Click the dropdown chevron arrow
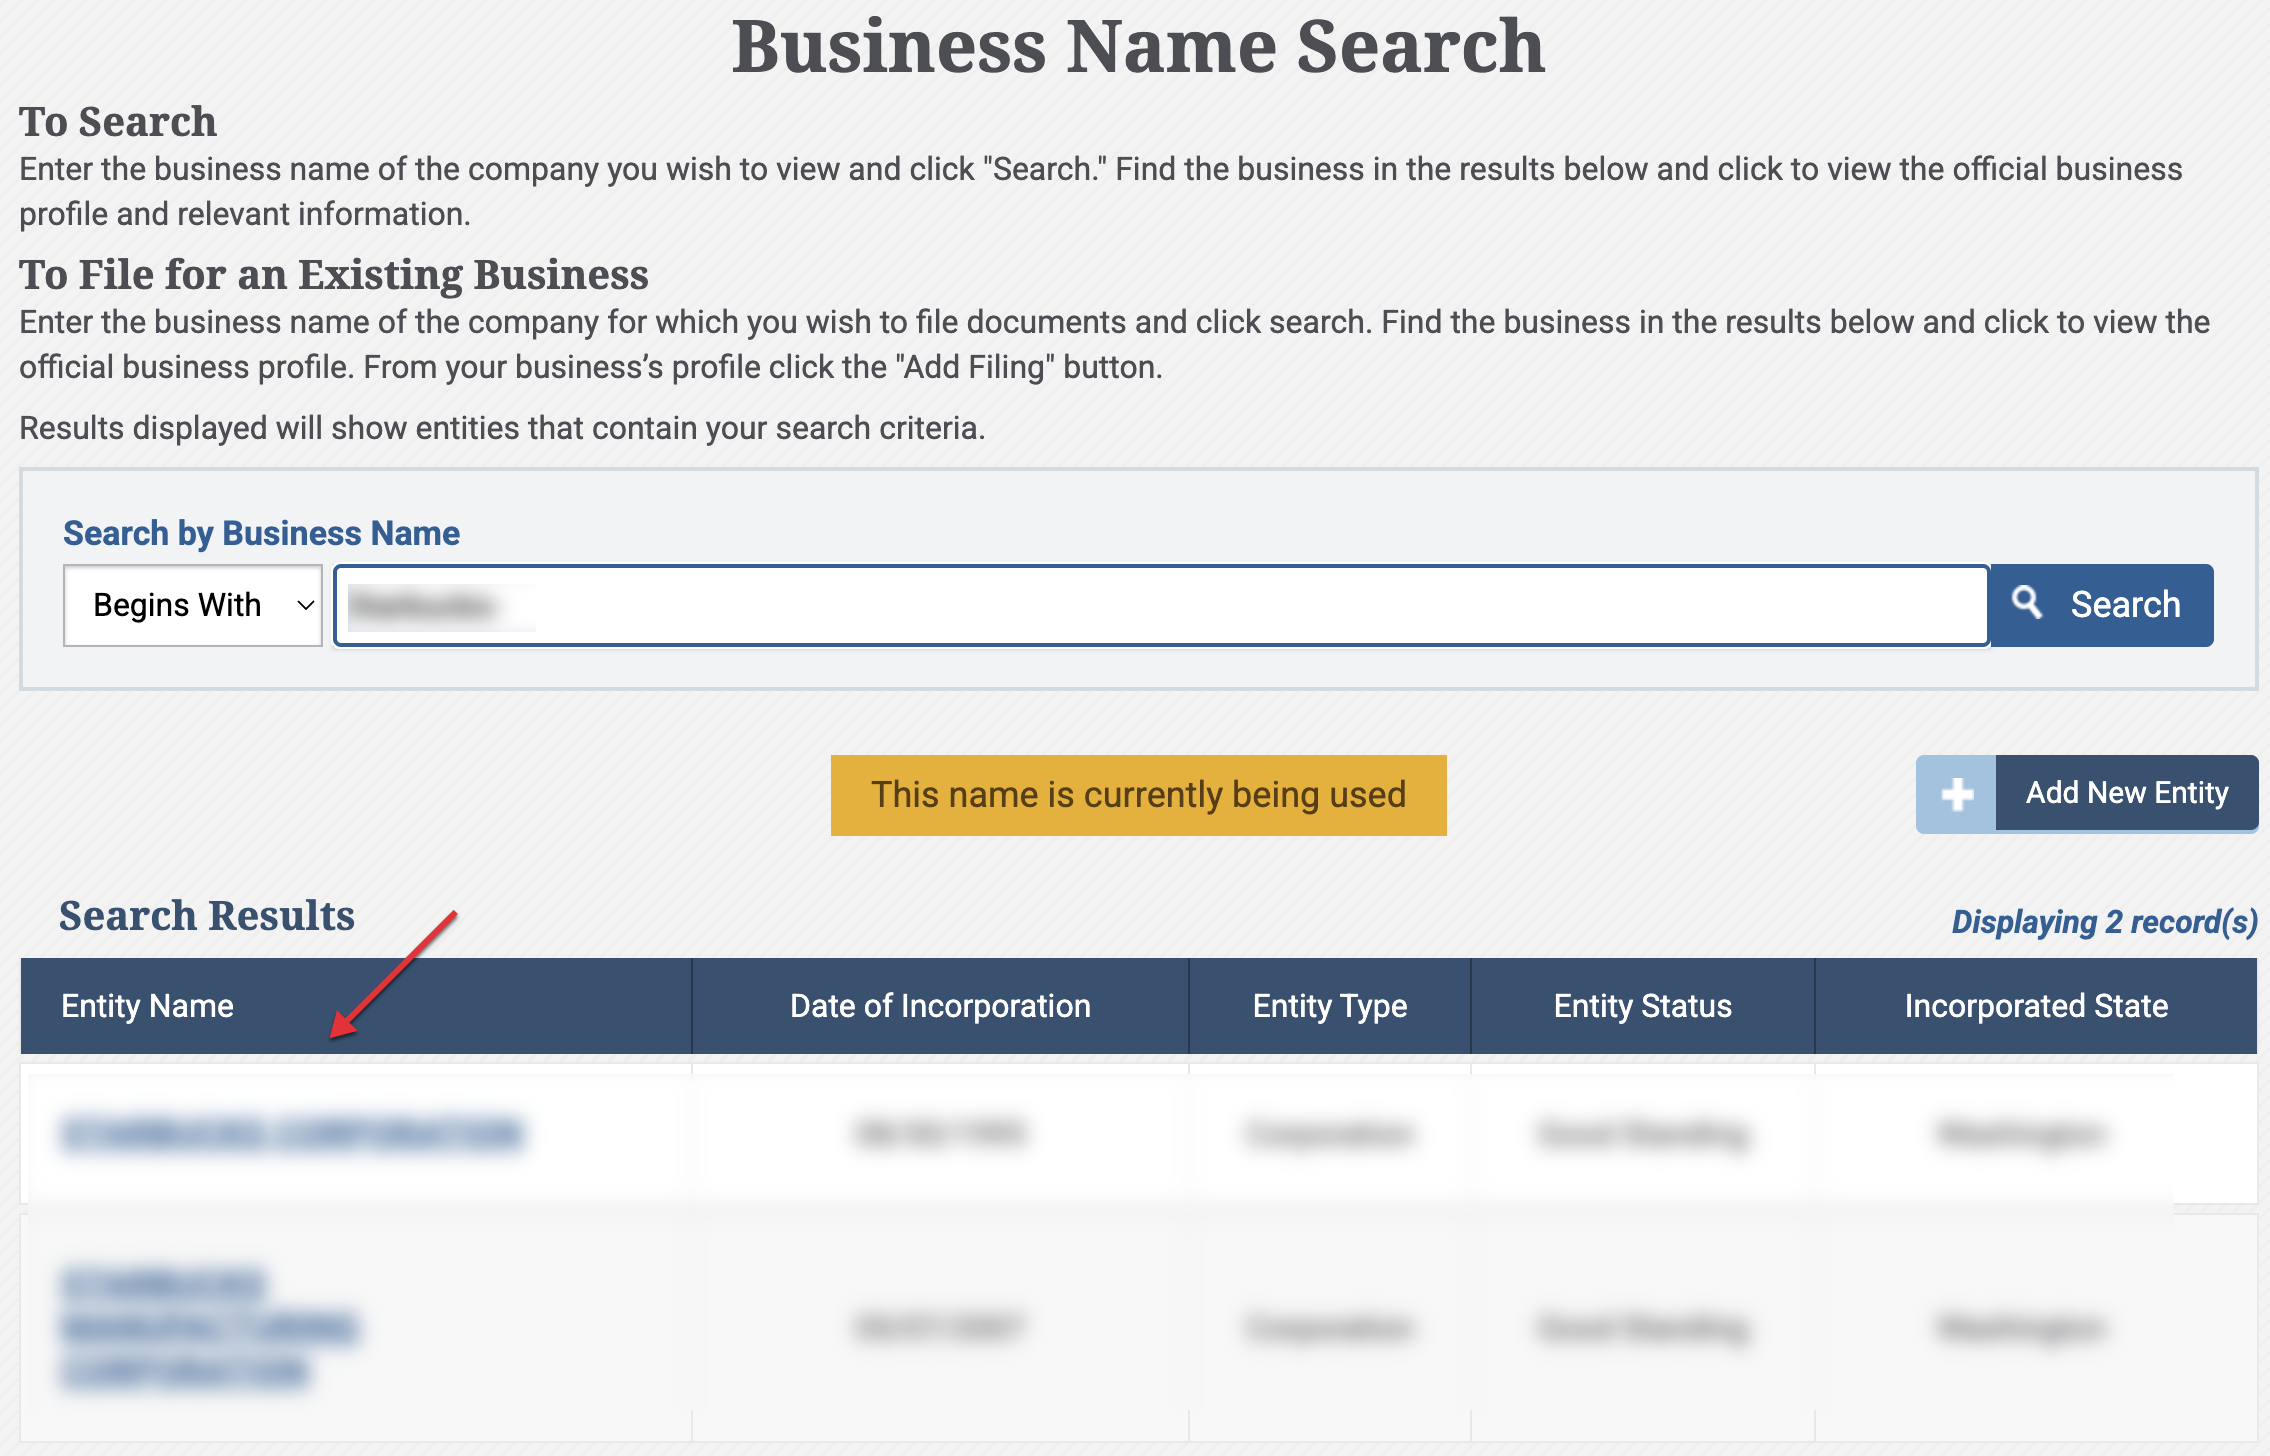The width and height of the screenshot is (2270, 1456). (306, 605)
